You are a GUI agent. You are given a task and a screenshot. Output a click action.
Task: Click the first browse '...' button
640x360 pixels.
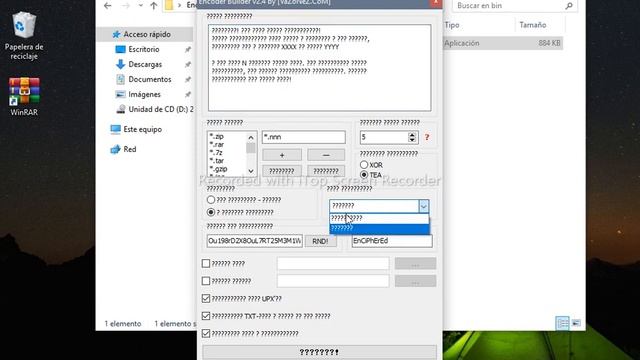[x=415, y=264]
